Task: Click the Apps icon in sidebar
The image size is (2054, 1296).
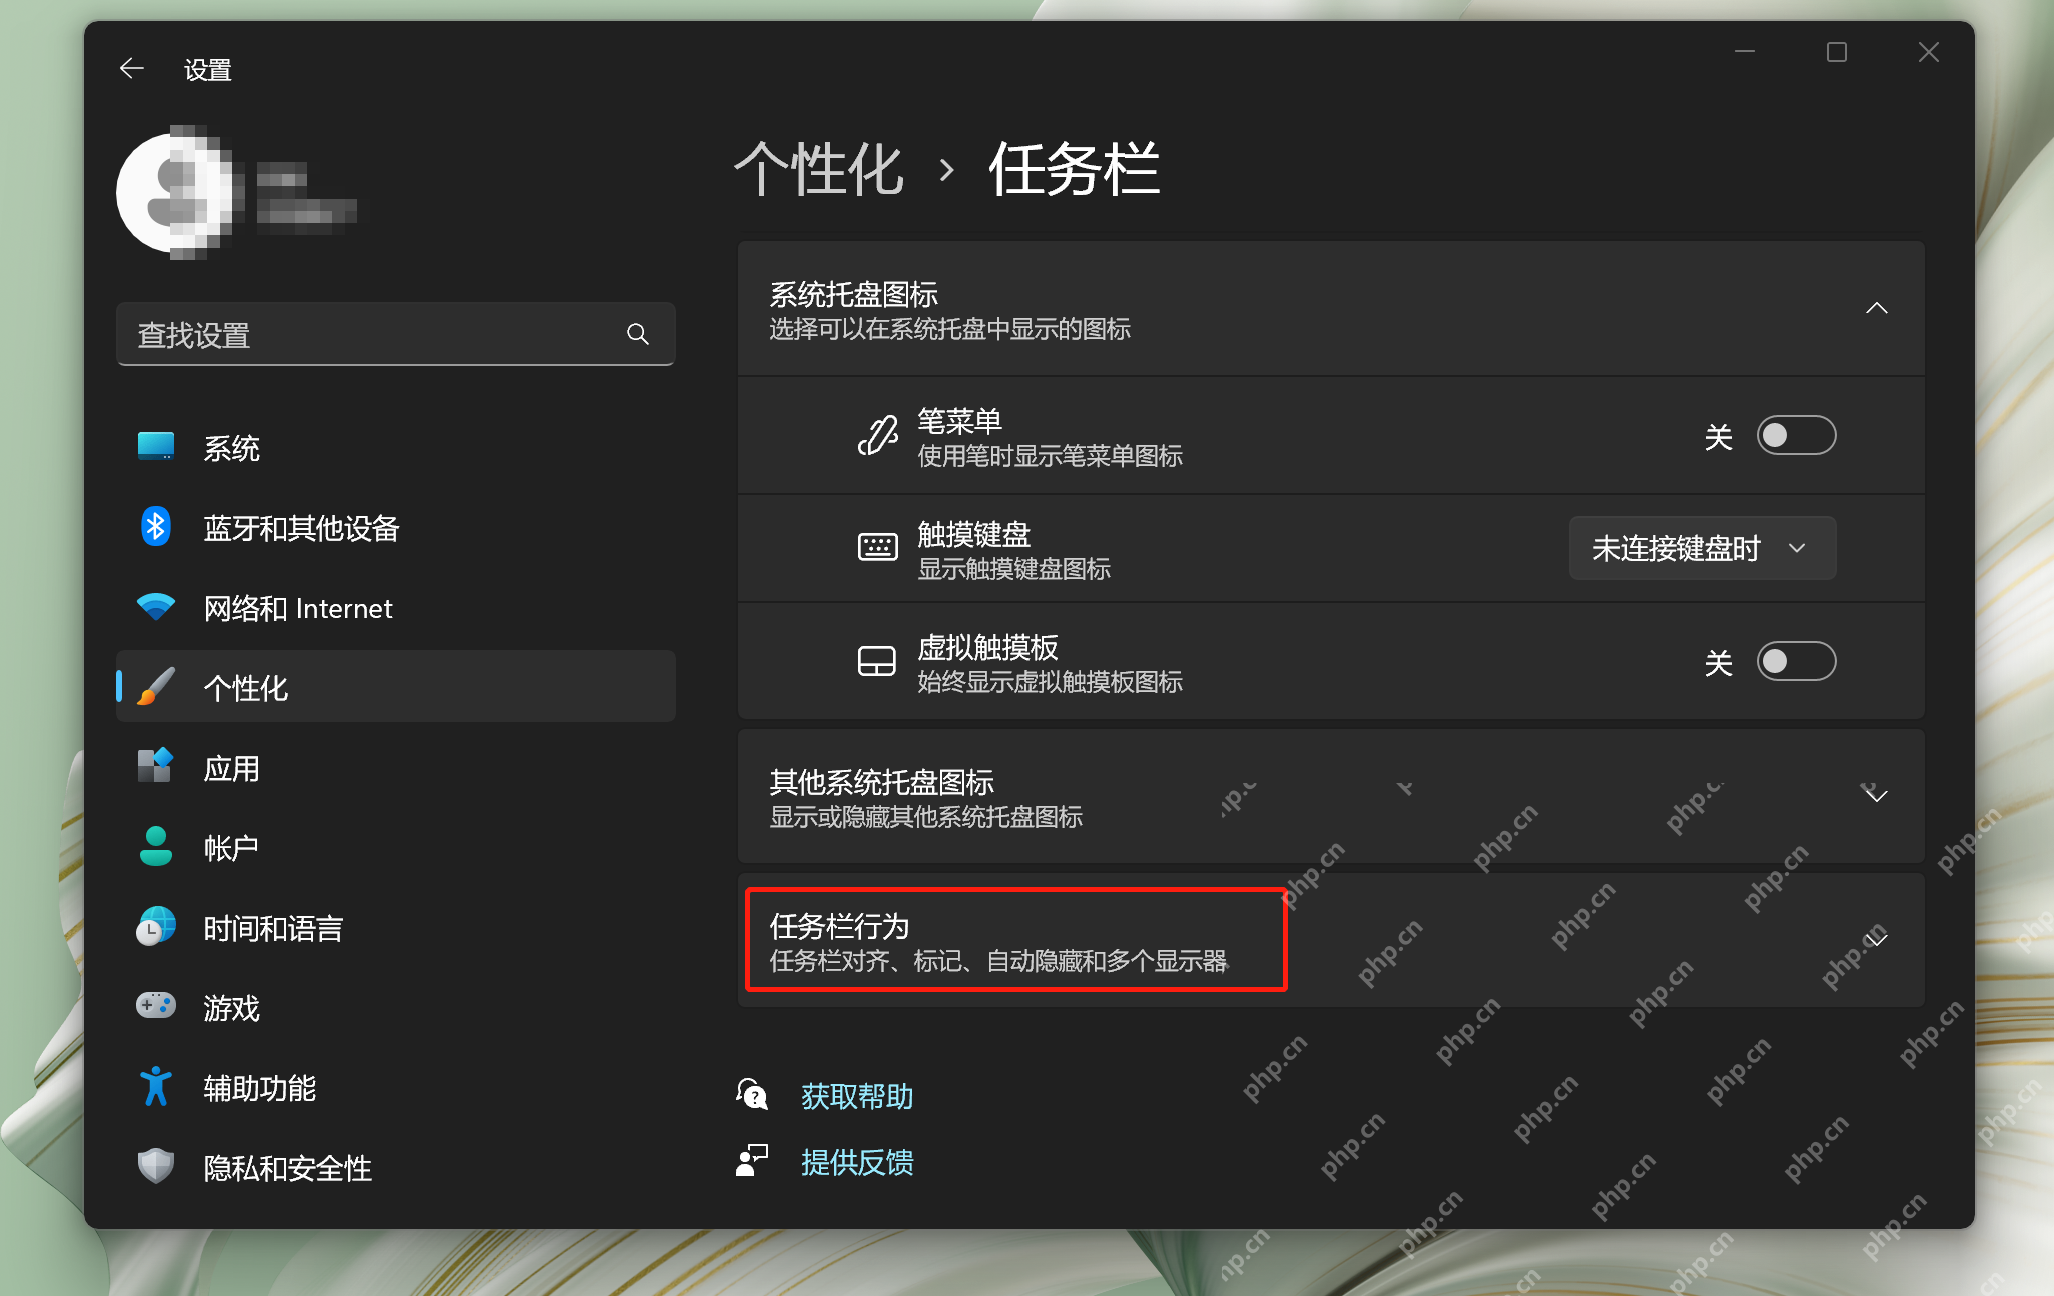Action: pyautogui.click(x=156, y=767)
